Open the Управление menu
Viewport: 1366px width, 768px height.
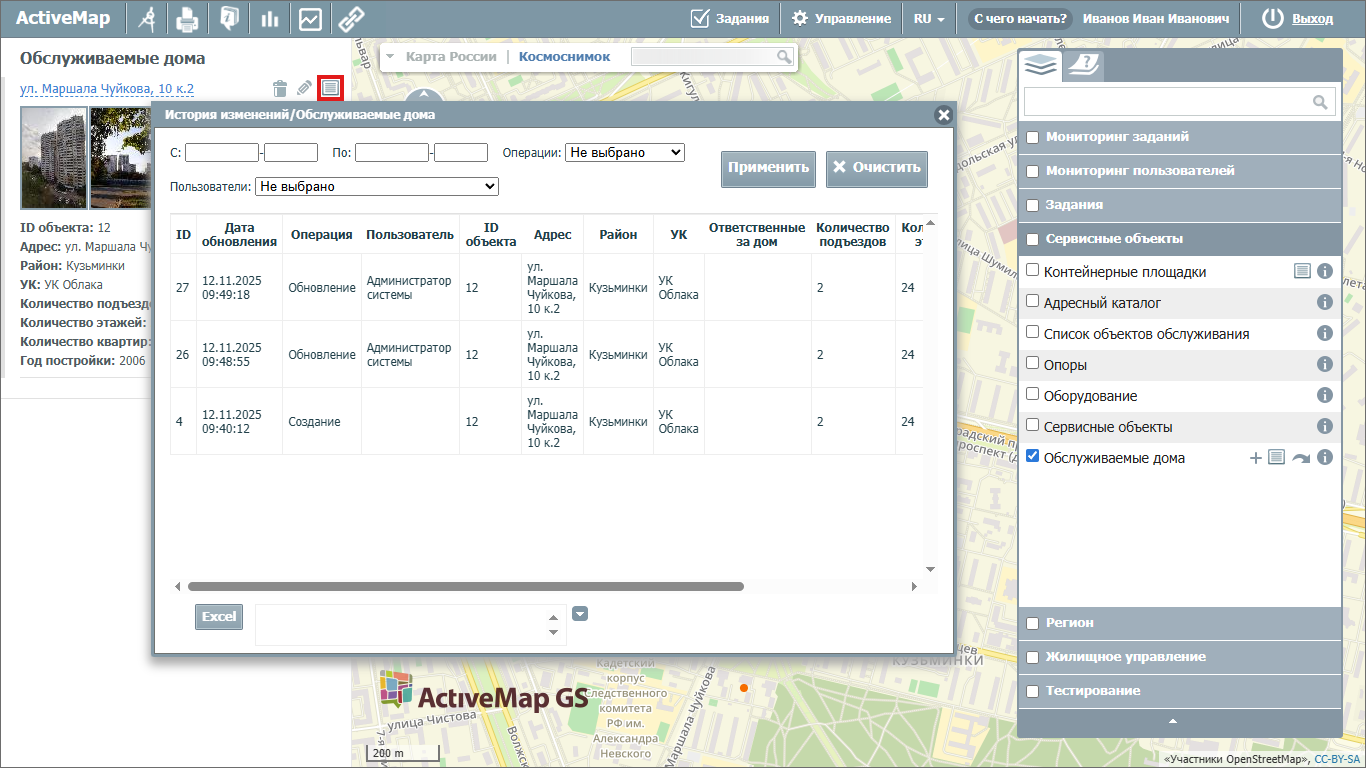(841, 19)
